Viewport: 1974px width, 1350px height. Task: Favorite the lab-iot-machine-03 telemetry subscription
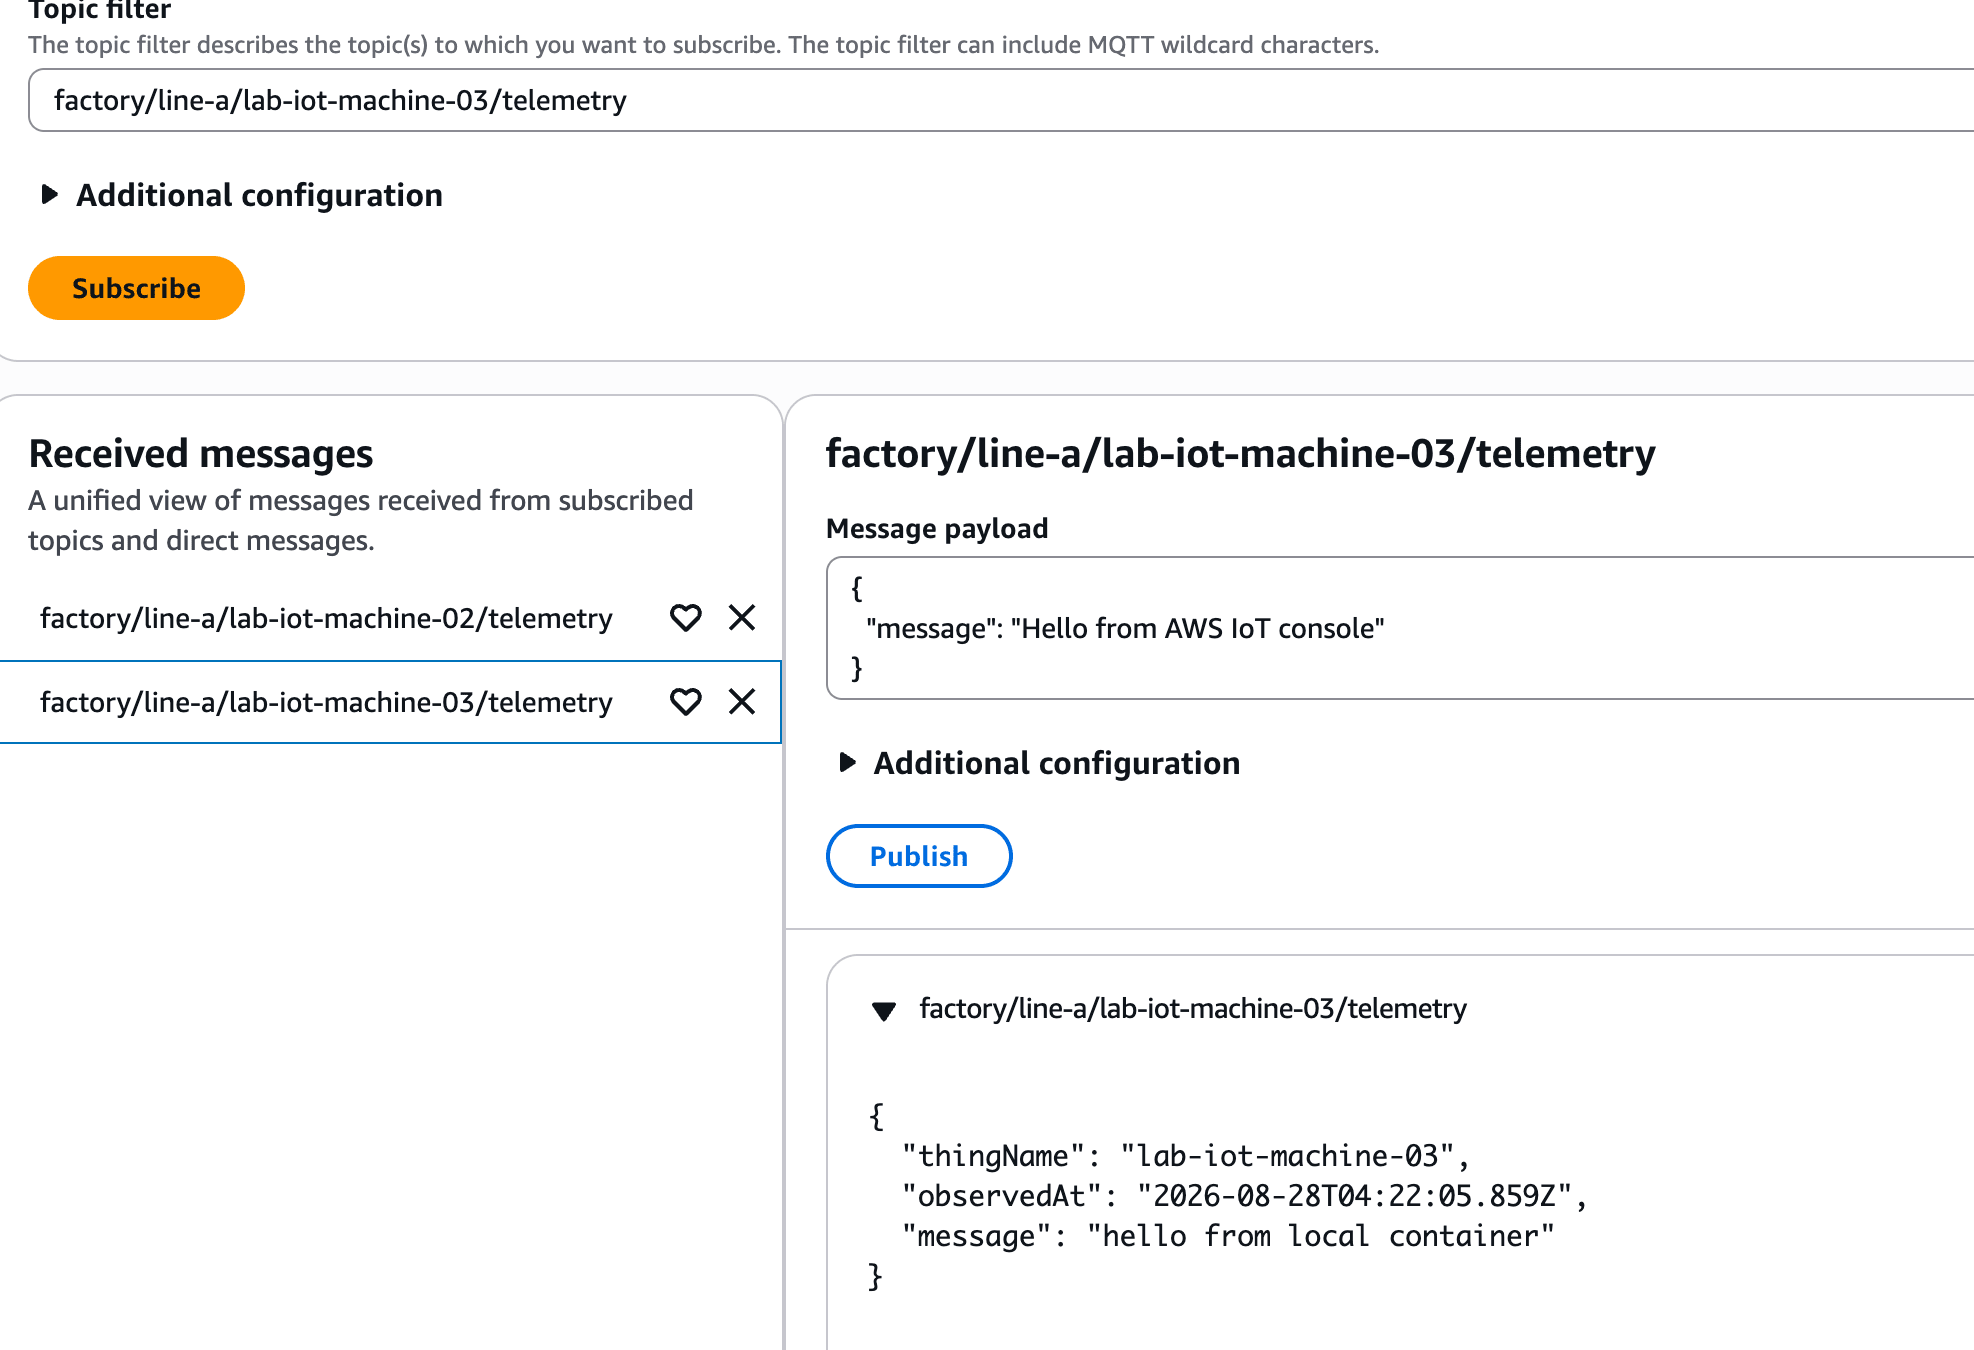tap(685, 702)
